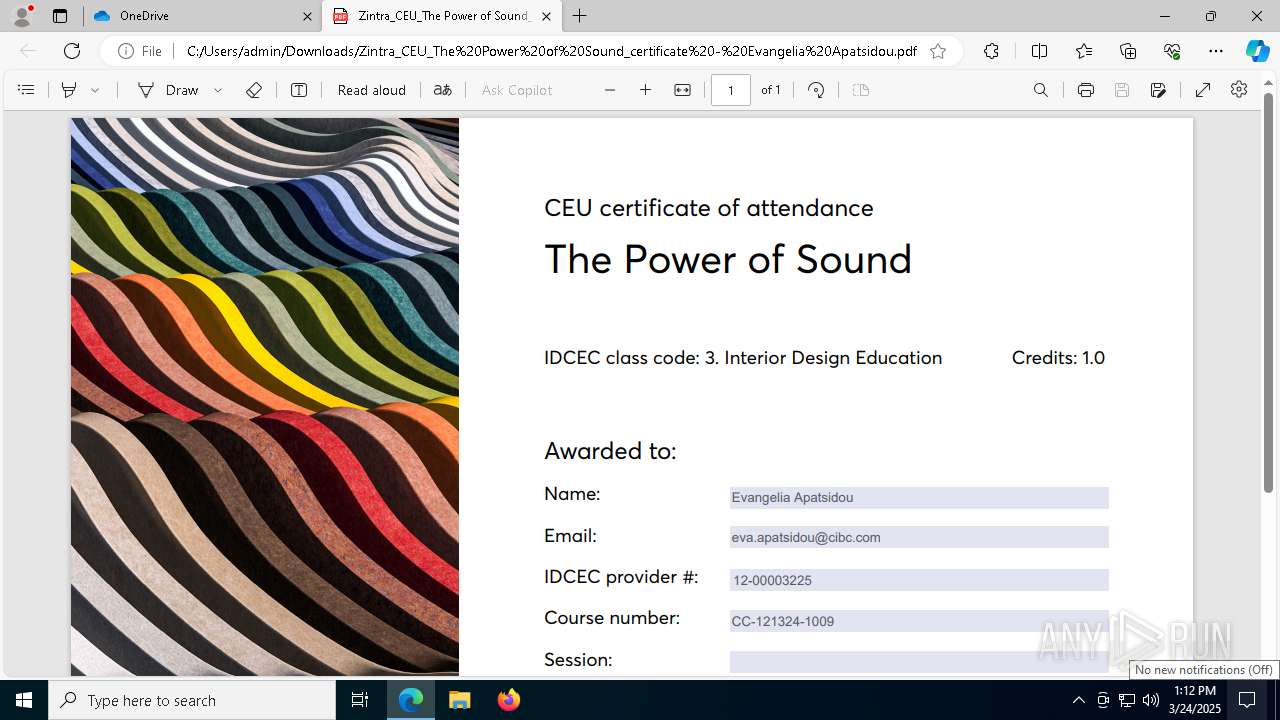The width and height of the screenshot is (1280, 720).
Task: Open the notification center
Action: coord(1248,700)
